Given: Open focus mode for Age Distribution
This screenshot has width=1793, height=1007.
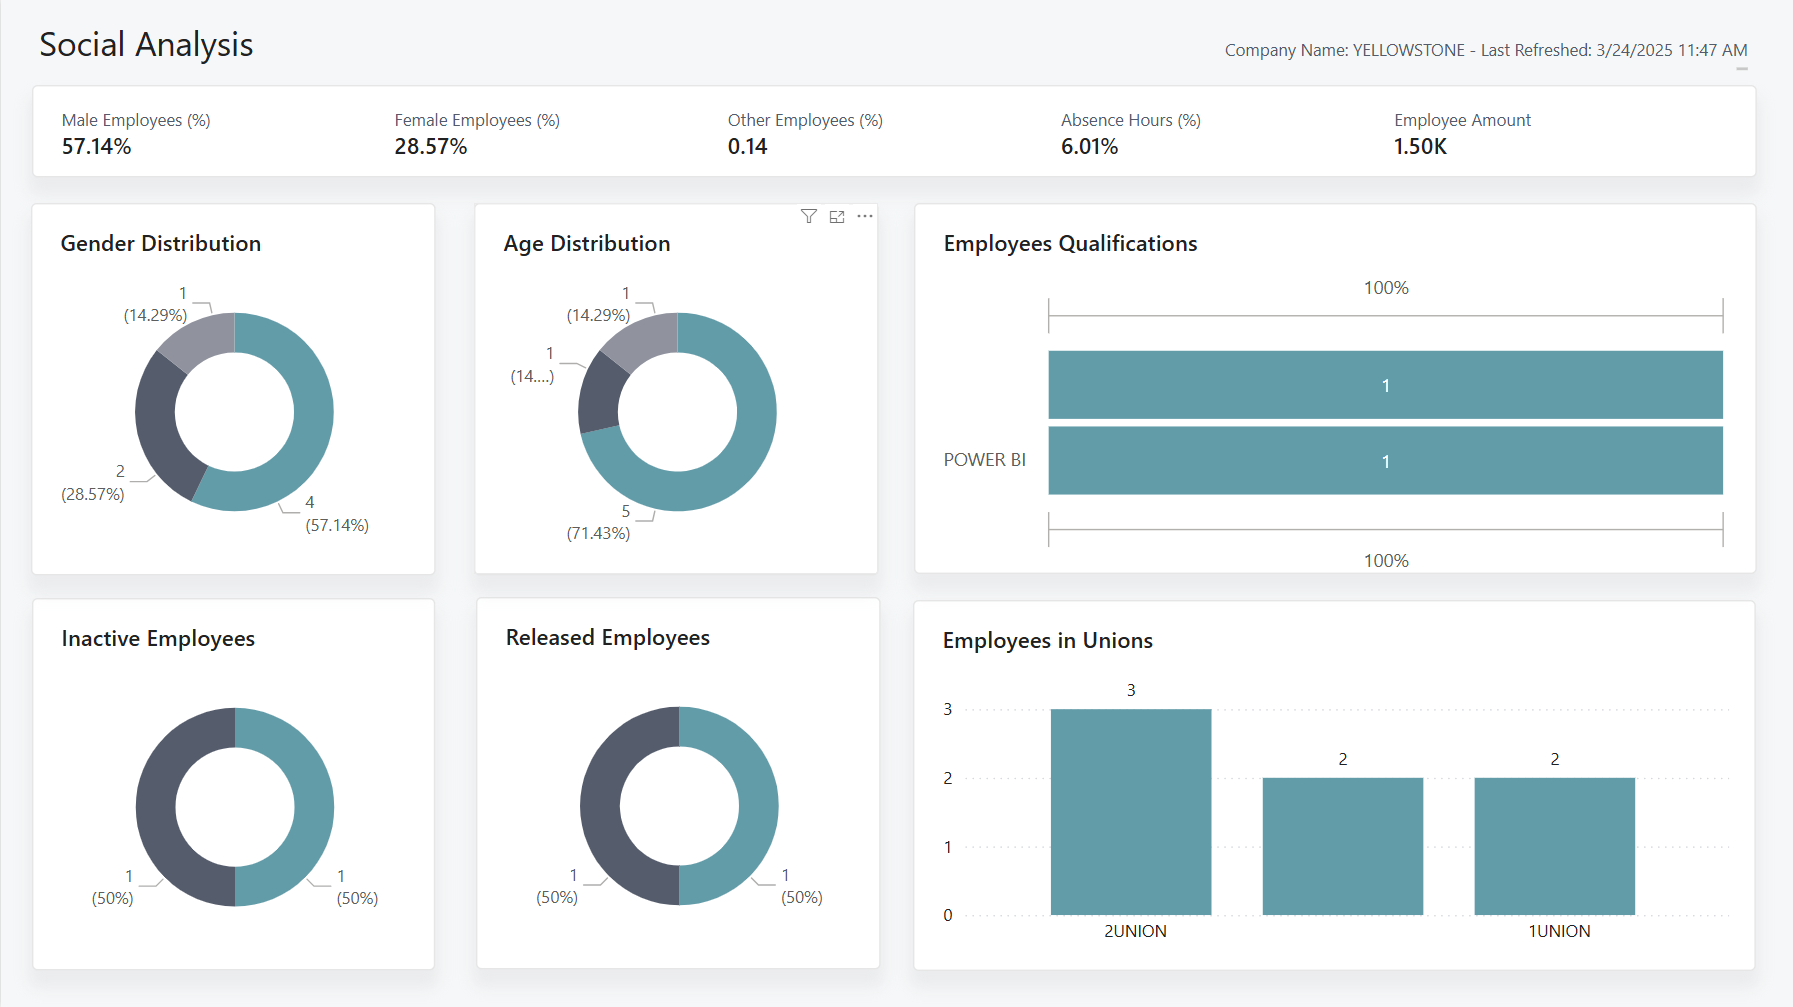Looking at the screenshot, I should tap(837, 216).
